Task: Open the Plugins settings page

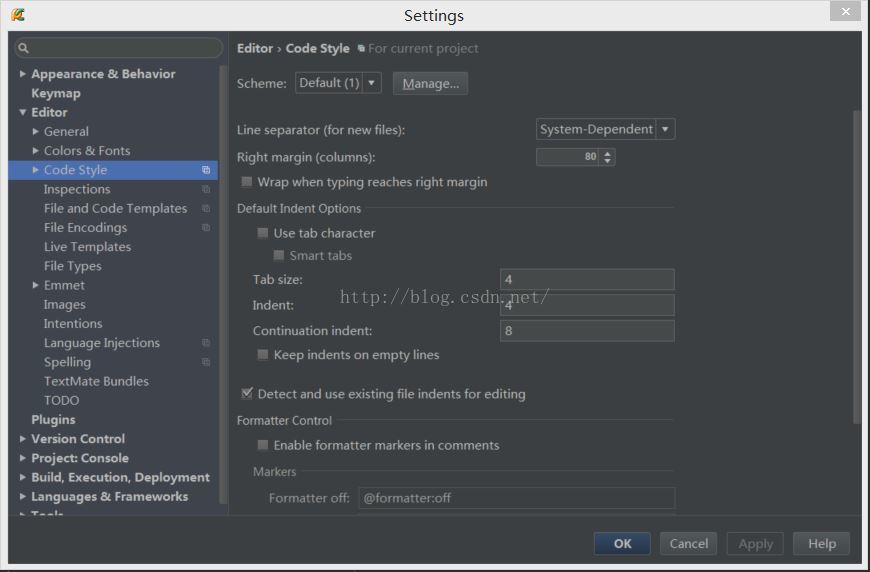Action: 53,420
